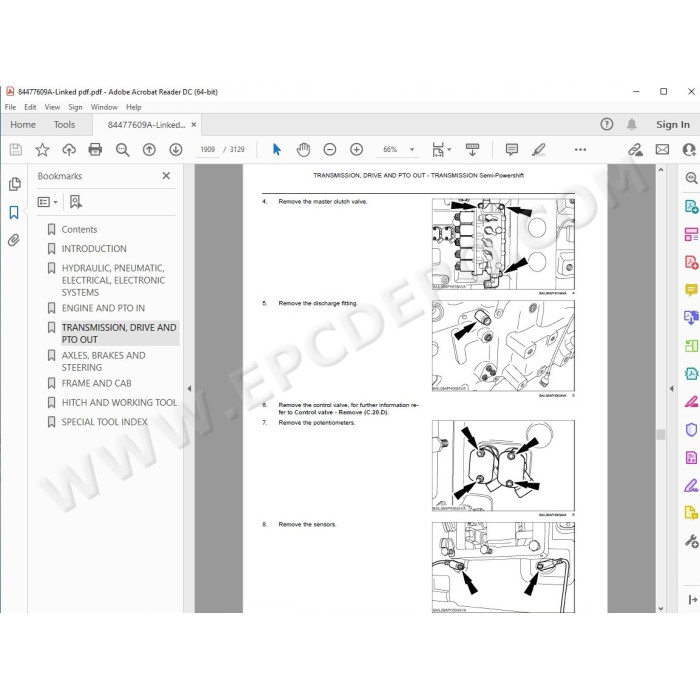The height and width of the screenshot is (700, 700).
Task: Click the Save file icon
Action: (x=16, y=150)
